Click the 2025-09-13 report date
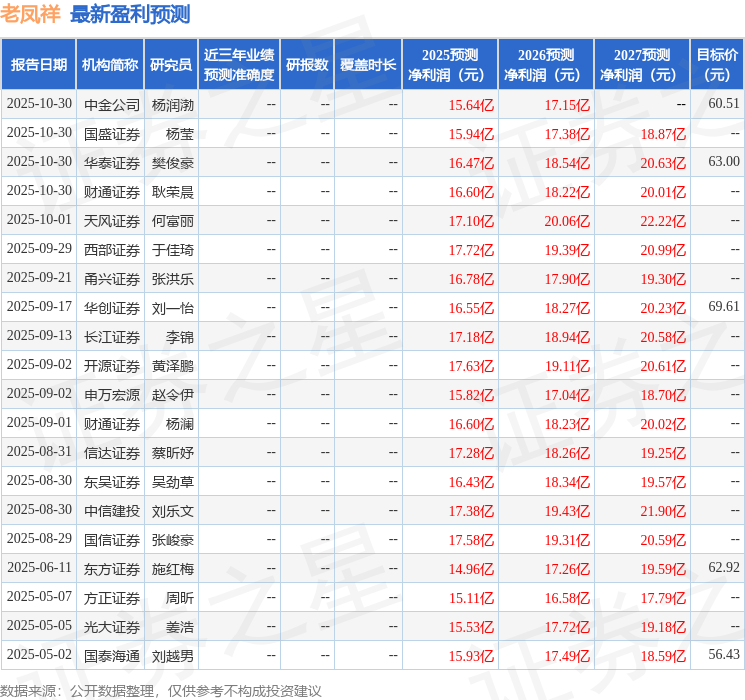 (x=39, y=336)
